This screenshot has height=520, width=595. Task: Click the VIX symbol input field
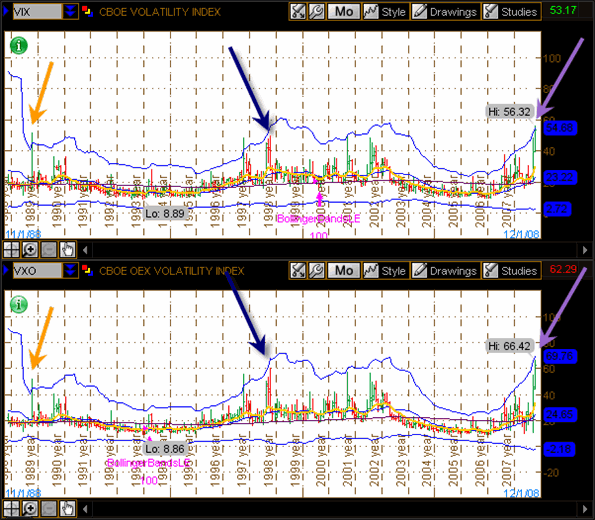pos(37,12)
